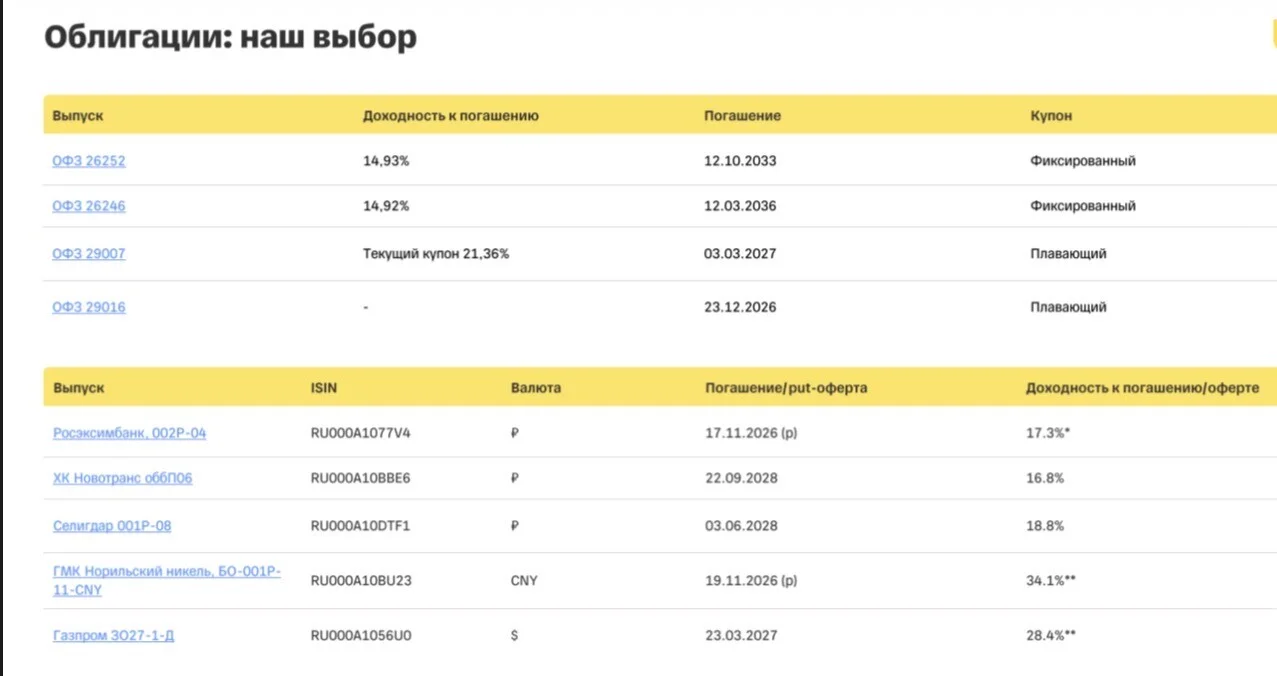Screen dimensions: 1277x676
Task: Click the $ currency cell in Газпром row
Action: tap(514, 635)
